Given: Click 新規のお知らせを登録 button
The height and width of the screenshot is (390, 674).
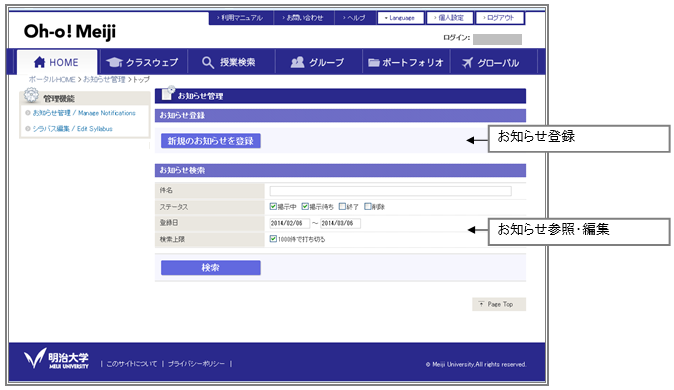Looking at the screenshot, I should pos(211,141).
